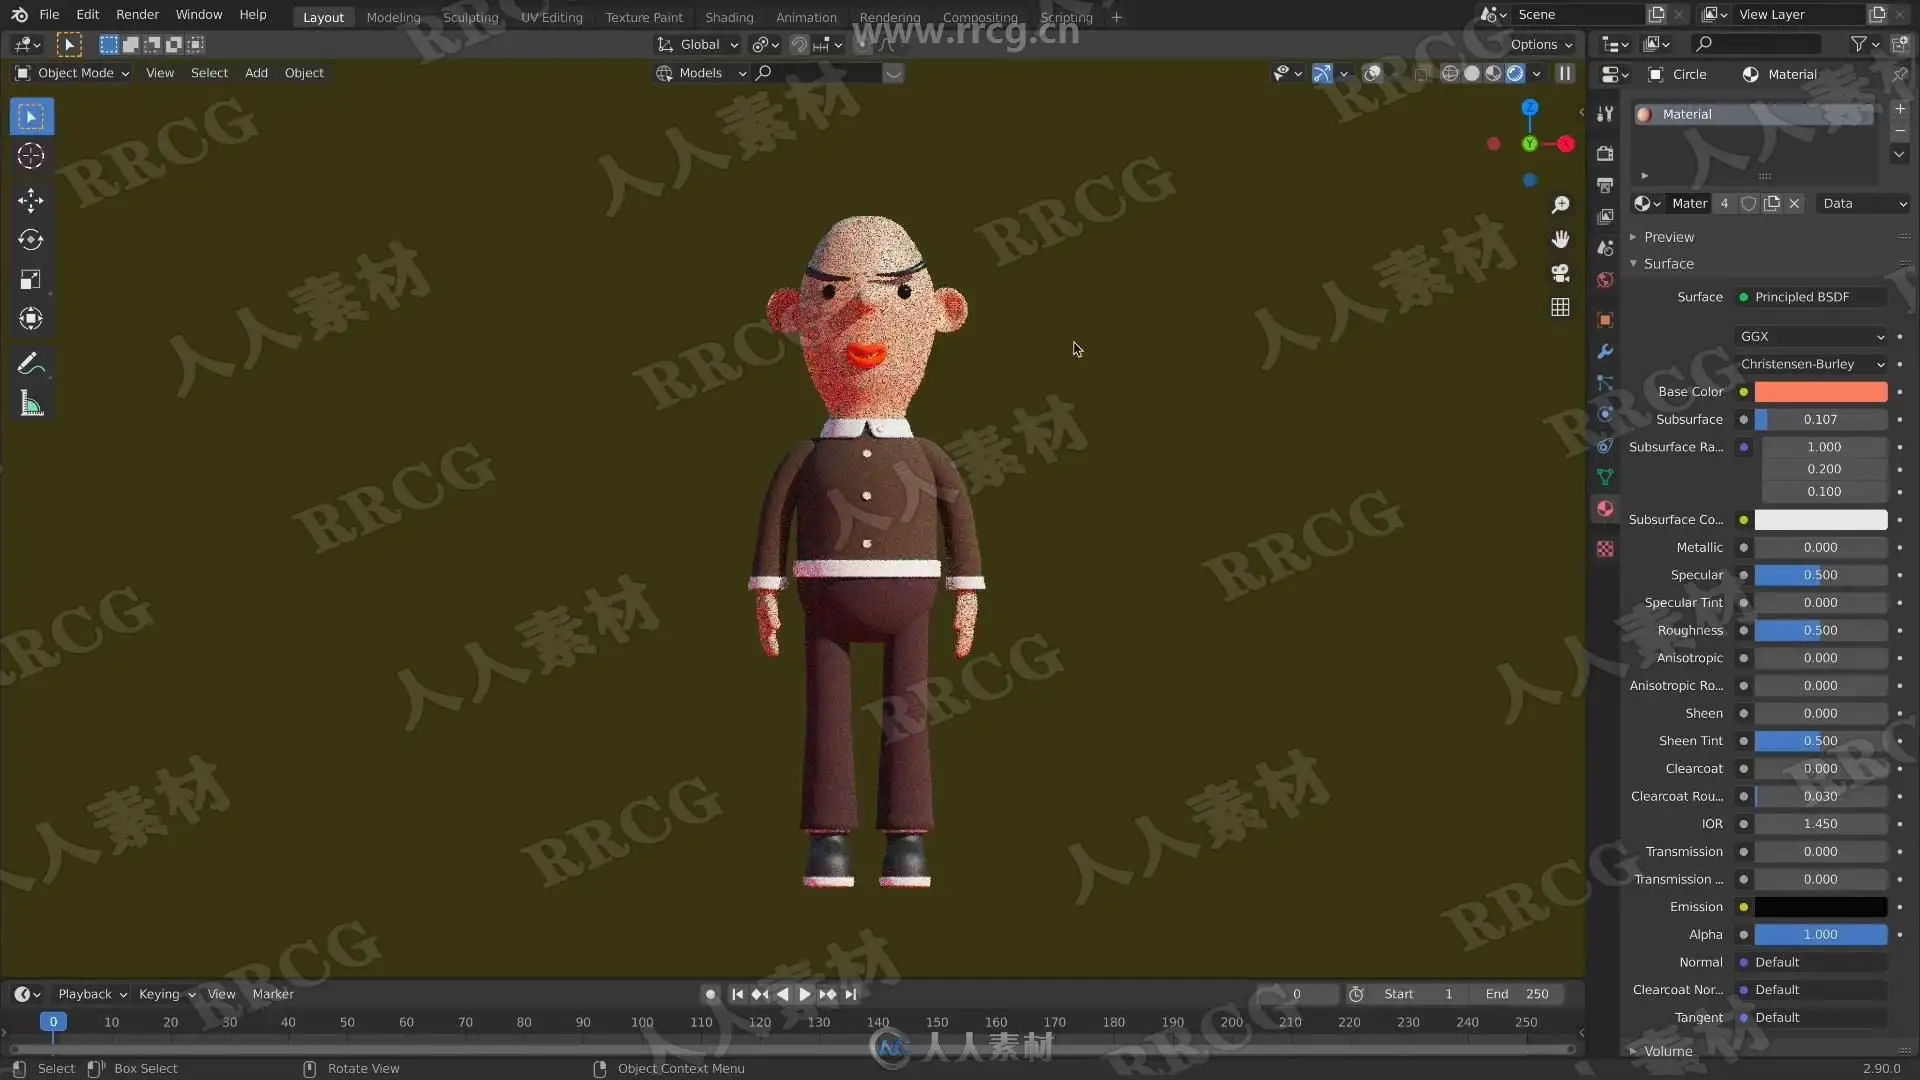
Task: Select the Move tool in left toolbar
Action: click(x=30, y=200)
